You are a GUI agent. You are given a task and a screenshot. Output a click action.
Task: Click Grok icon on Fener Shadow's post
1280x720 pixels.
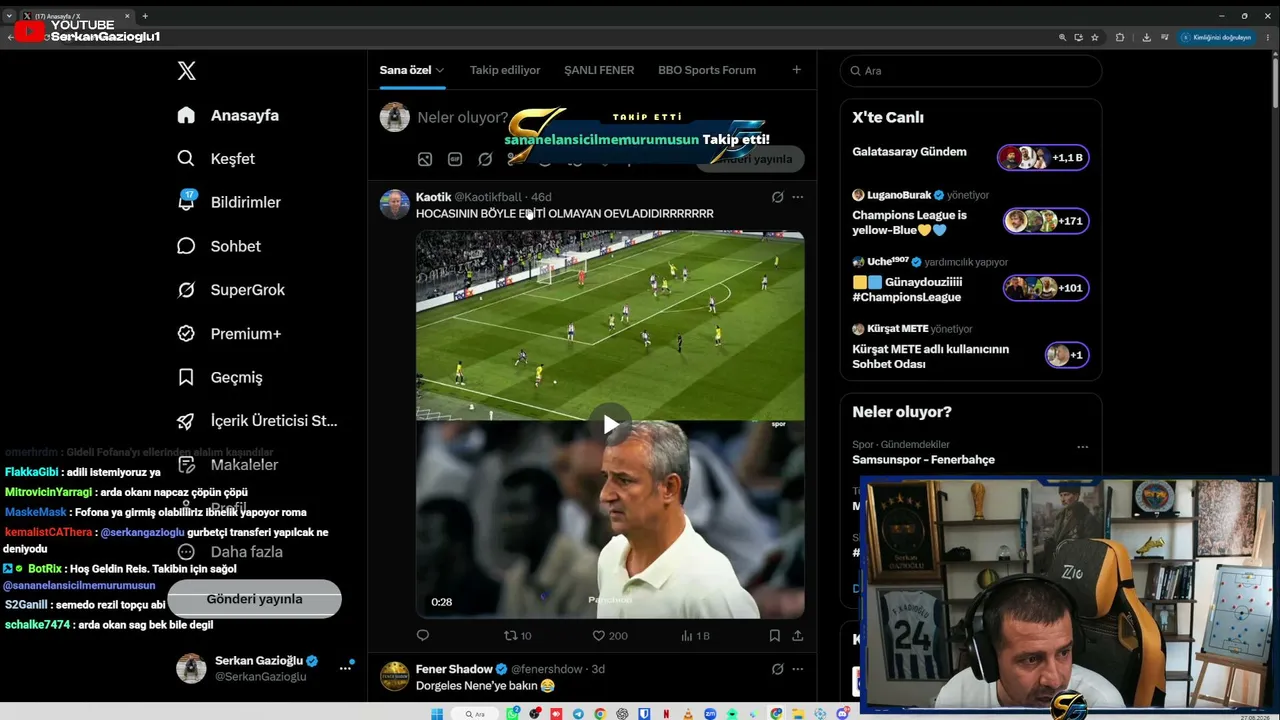[x=777, y=669]
